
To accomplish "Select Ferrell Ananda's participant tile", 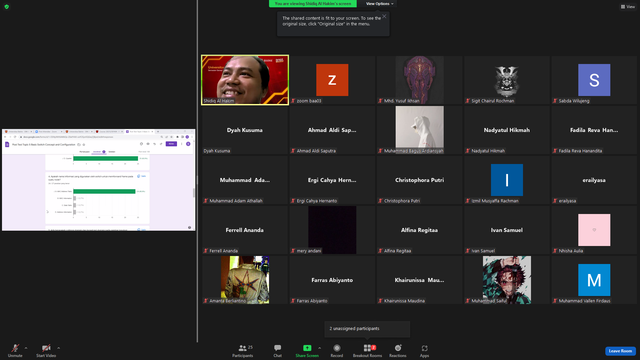I will pyautogui.click(x=245, y=230).
